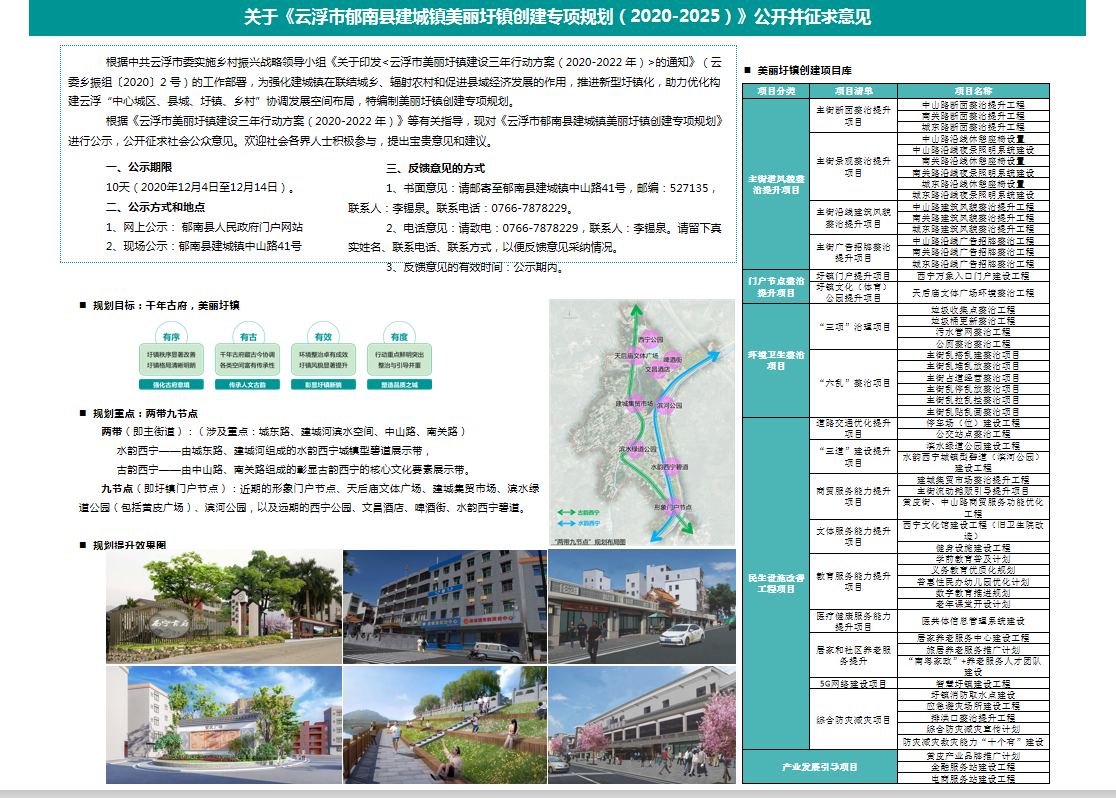1116x798 pixels.
Task: Click the 项目名称 column header
Action: coord(973,91)
